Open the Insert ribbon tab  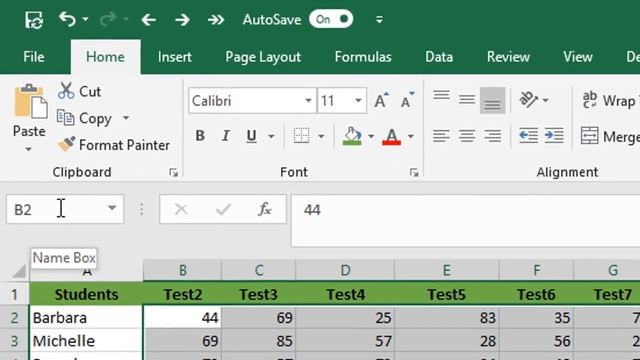pos(175,57)
